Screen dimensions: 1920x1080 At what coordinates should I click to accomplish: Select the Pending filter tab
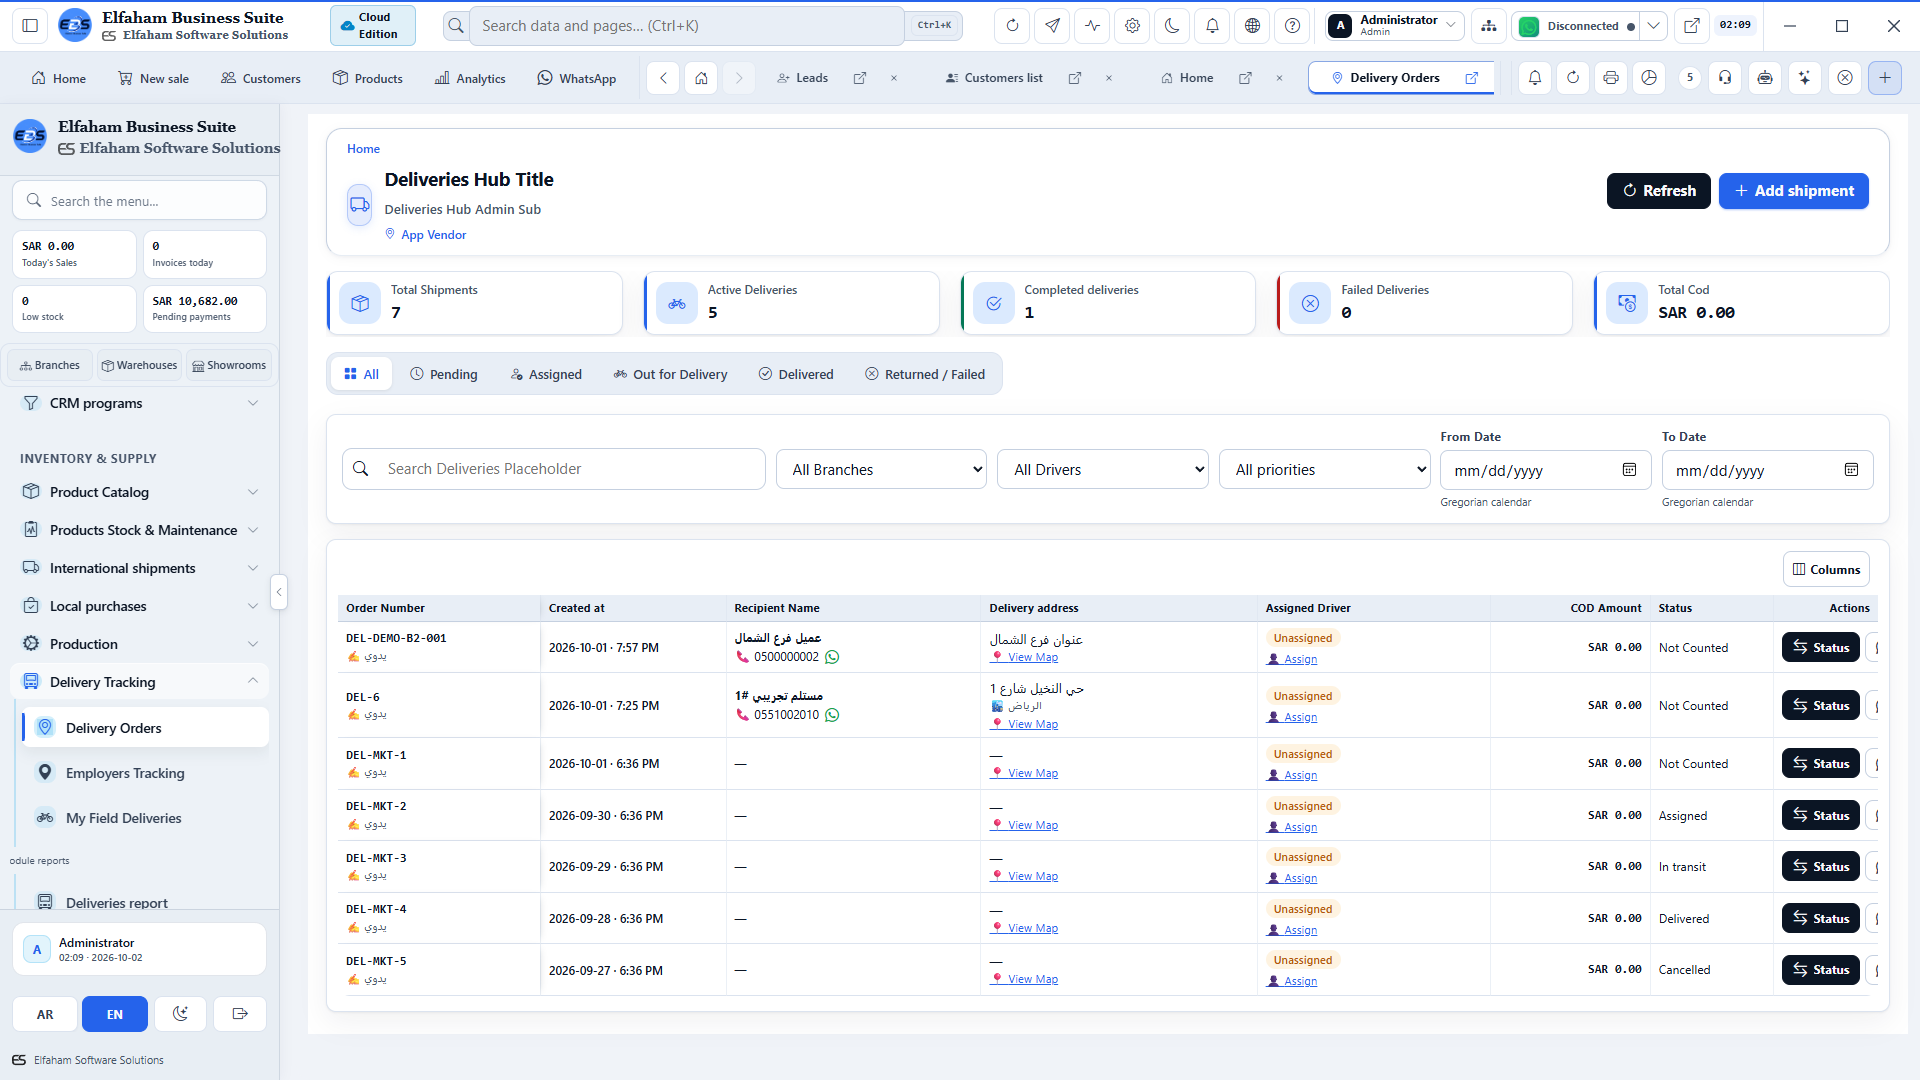[444, 374]
